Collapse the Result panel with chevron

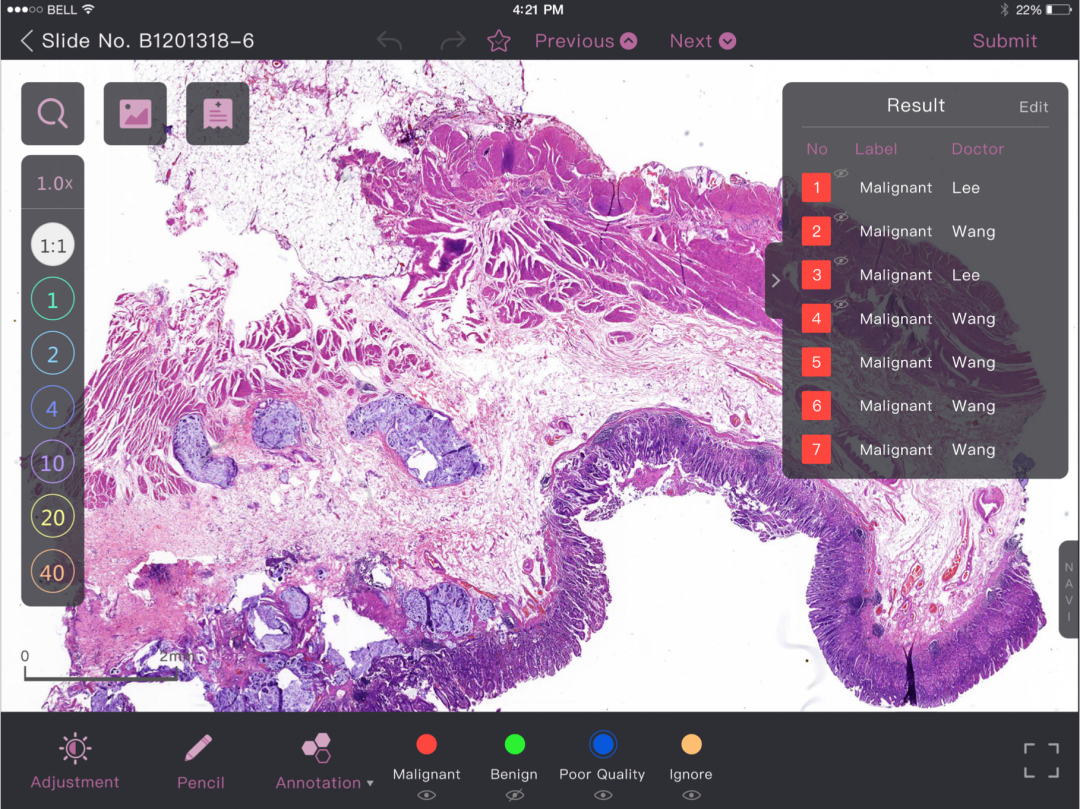click(x=775, y=281)
